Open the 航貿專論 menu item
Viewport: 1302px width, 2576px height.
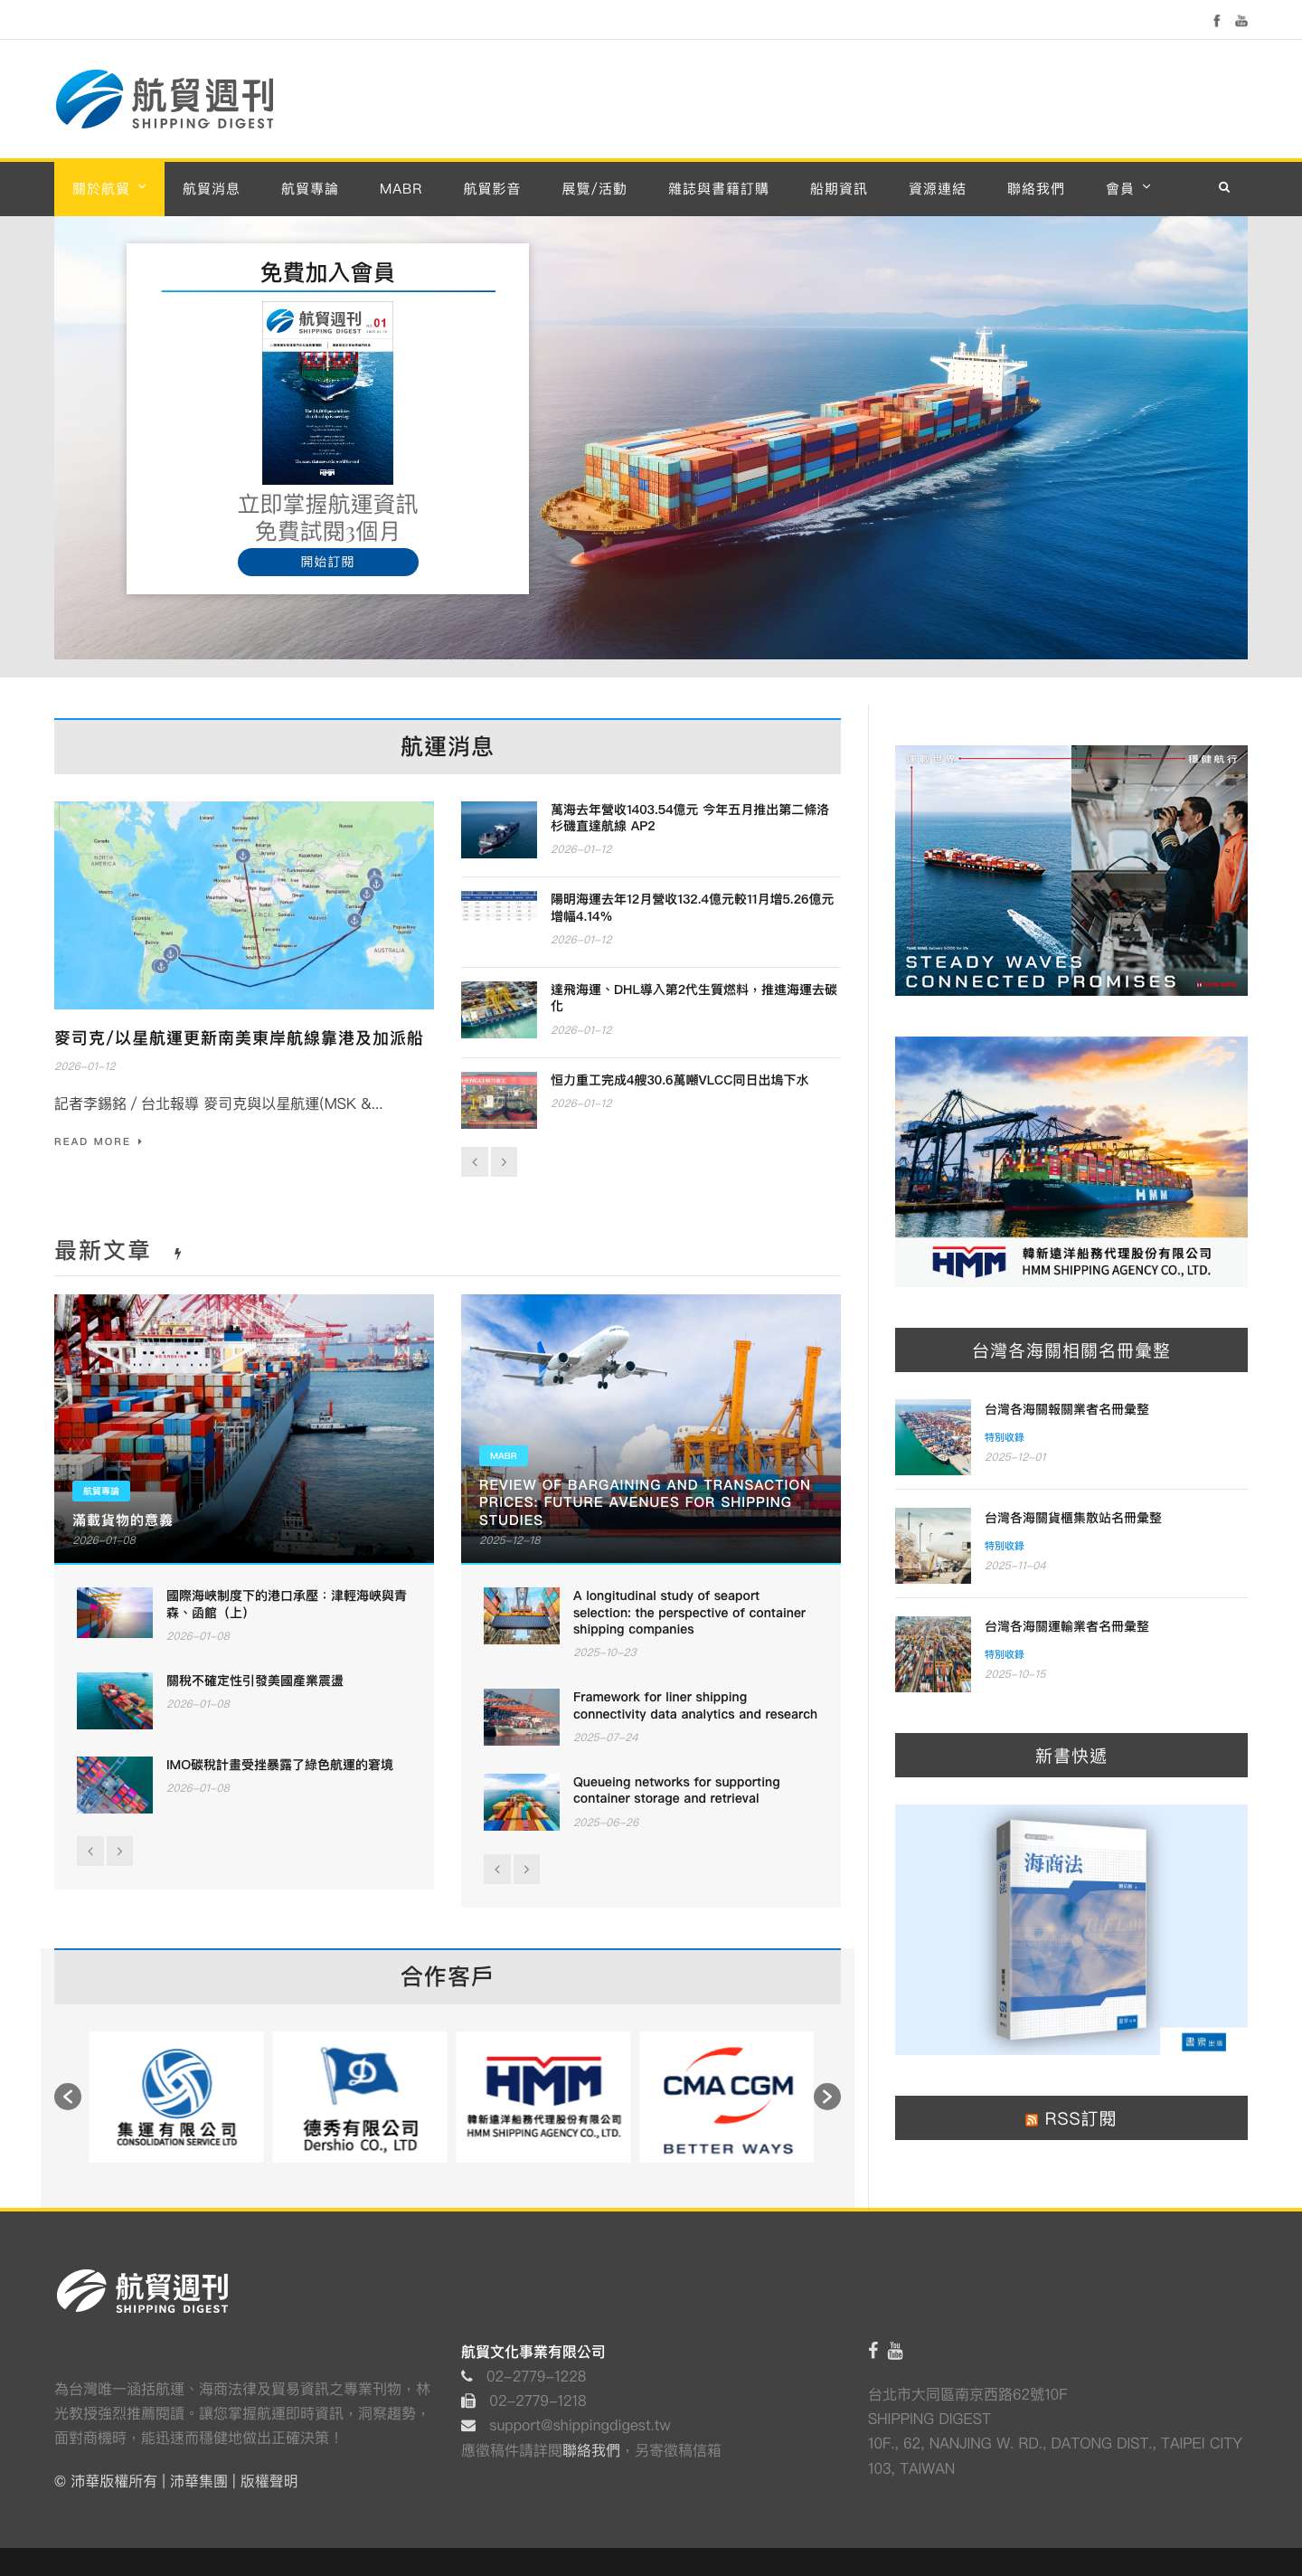(309, 188)
